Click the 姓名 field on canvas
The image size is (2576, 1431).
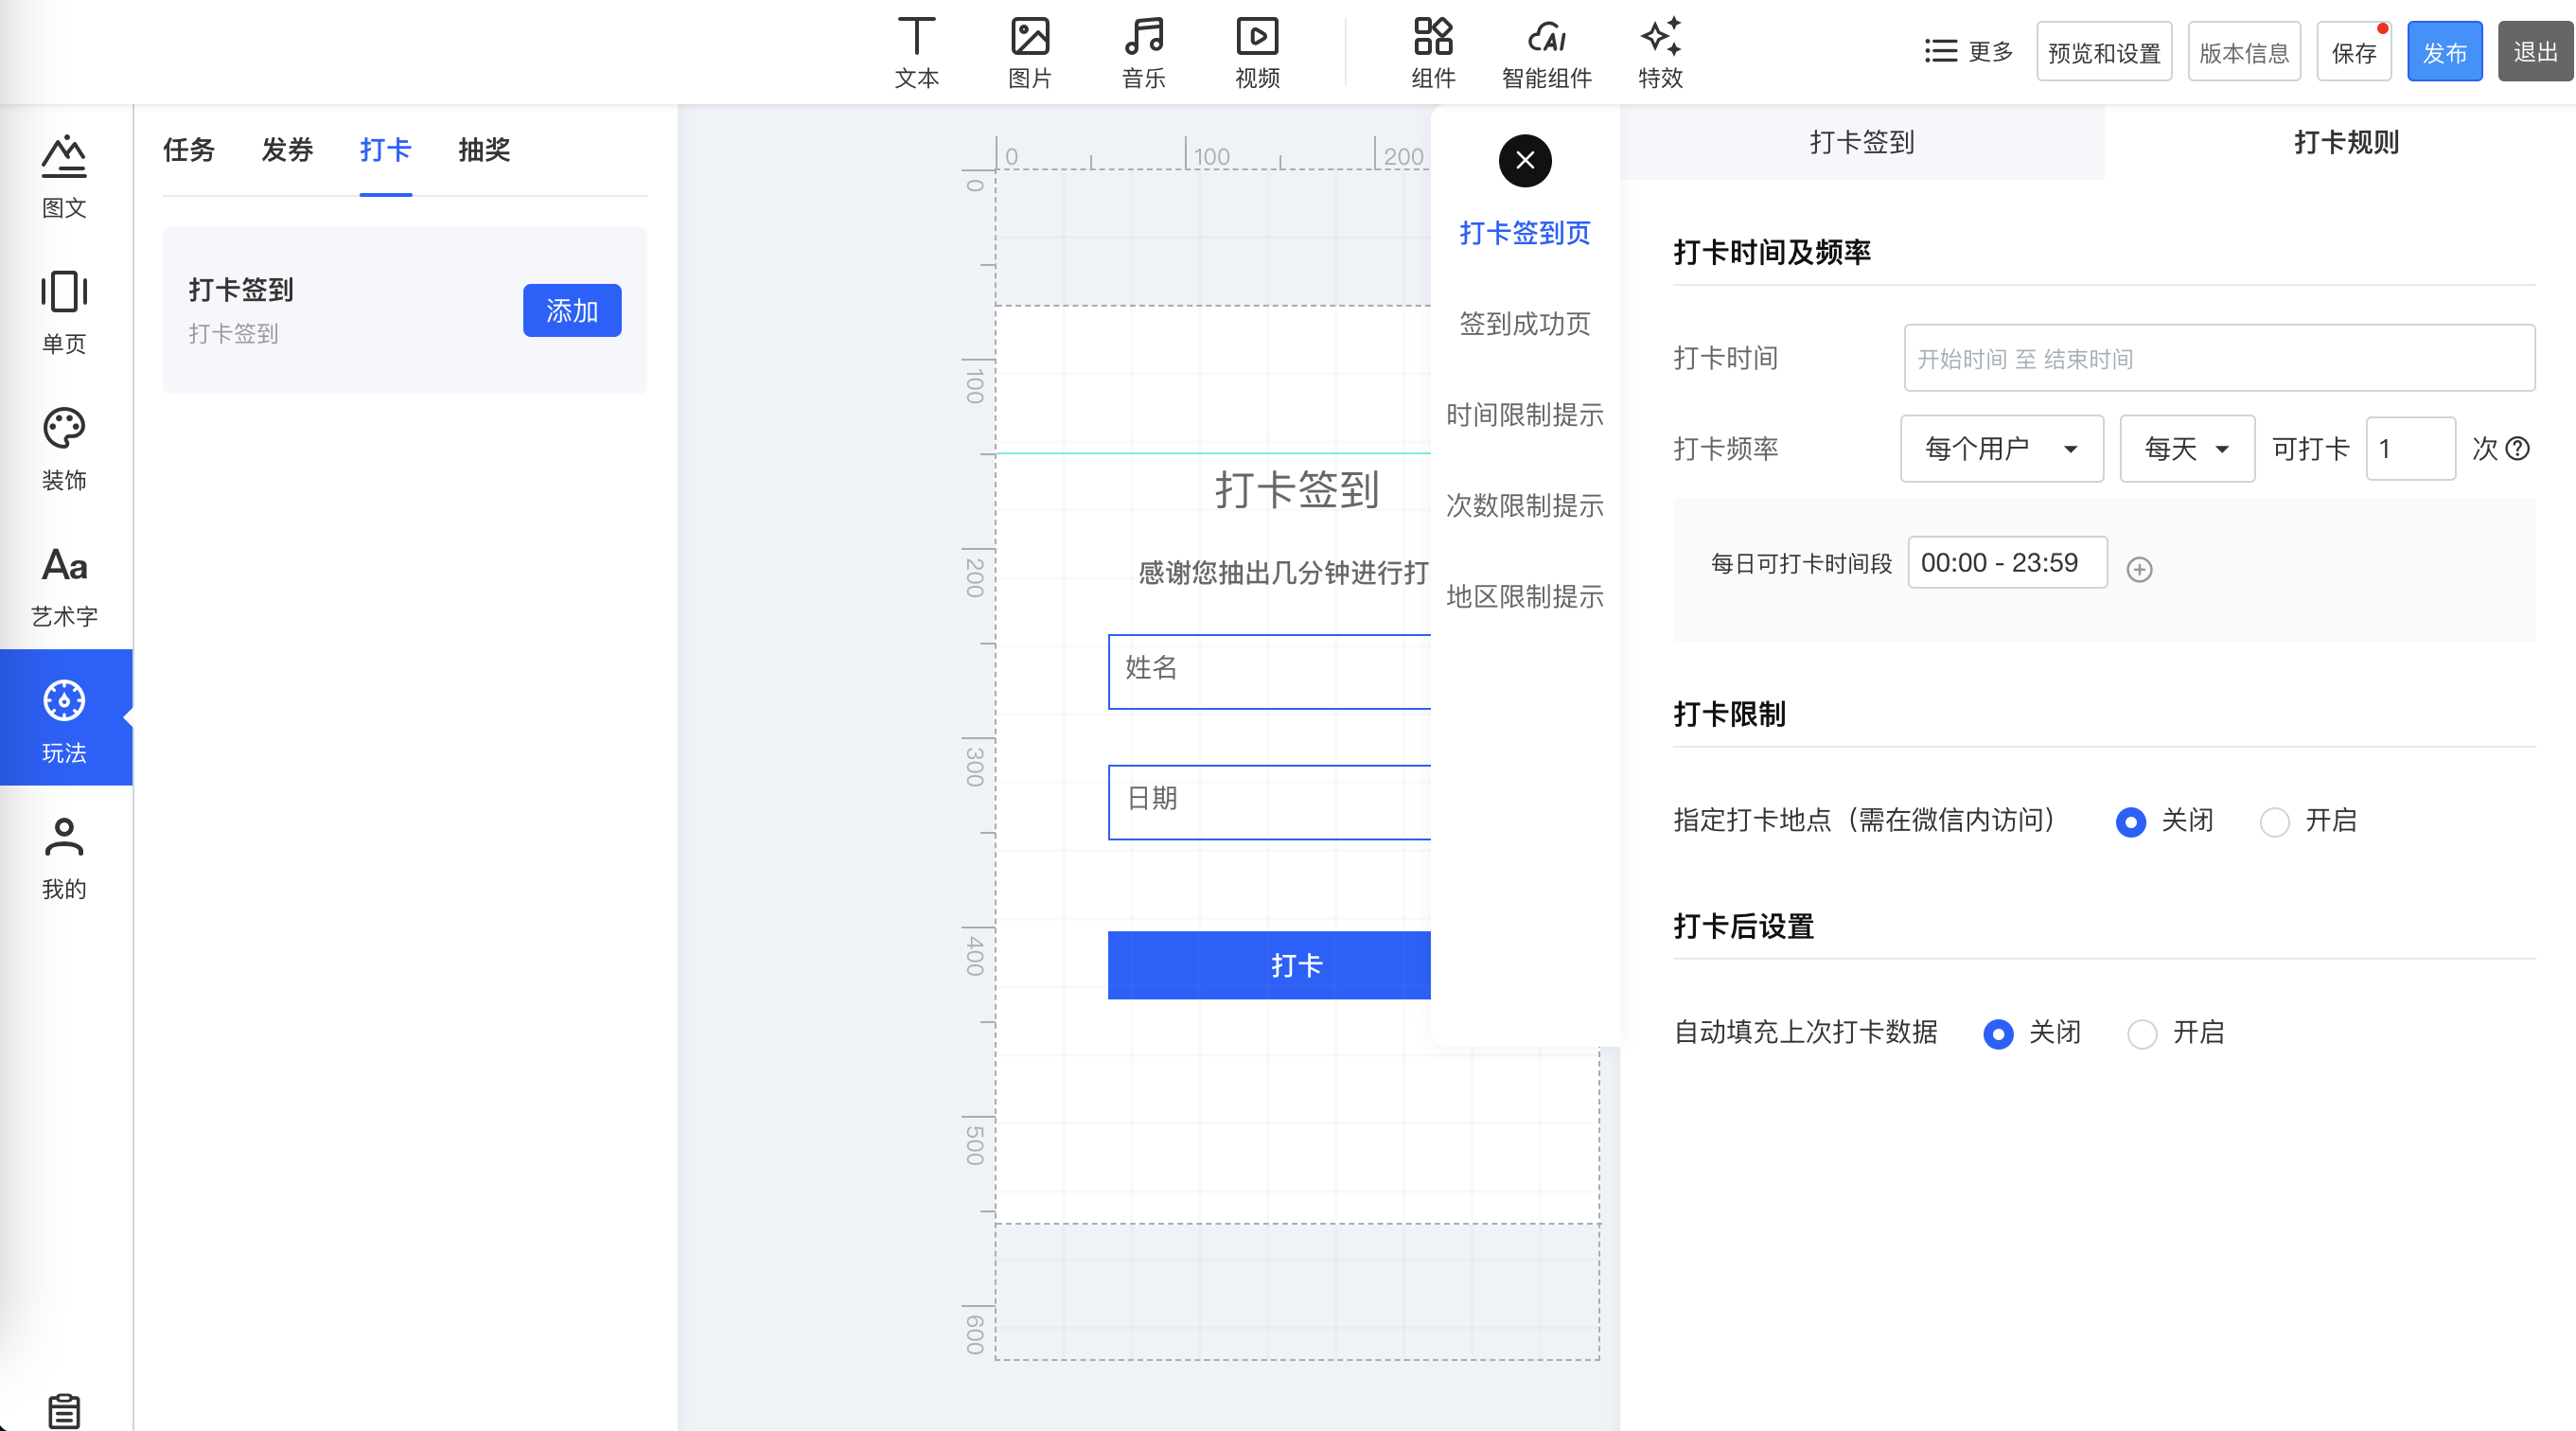[1269, 672]
